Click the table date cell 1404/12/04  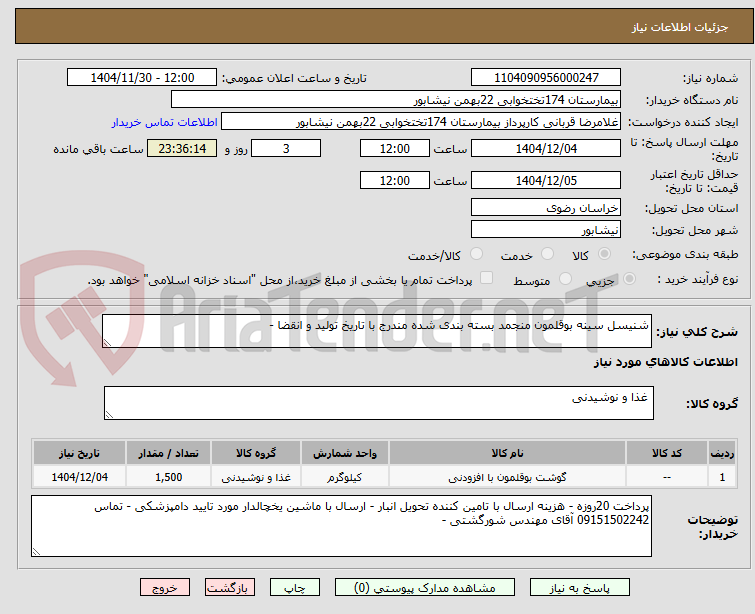79,477
